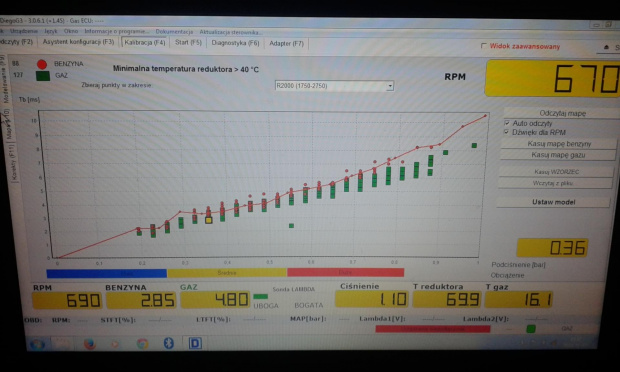Click the blue load range bar
The image size is (620, 372).
click(x=106, y=273)
